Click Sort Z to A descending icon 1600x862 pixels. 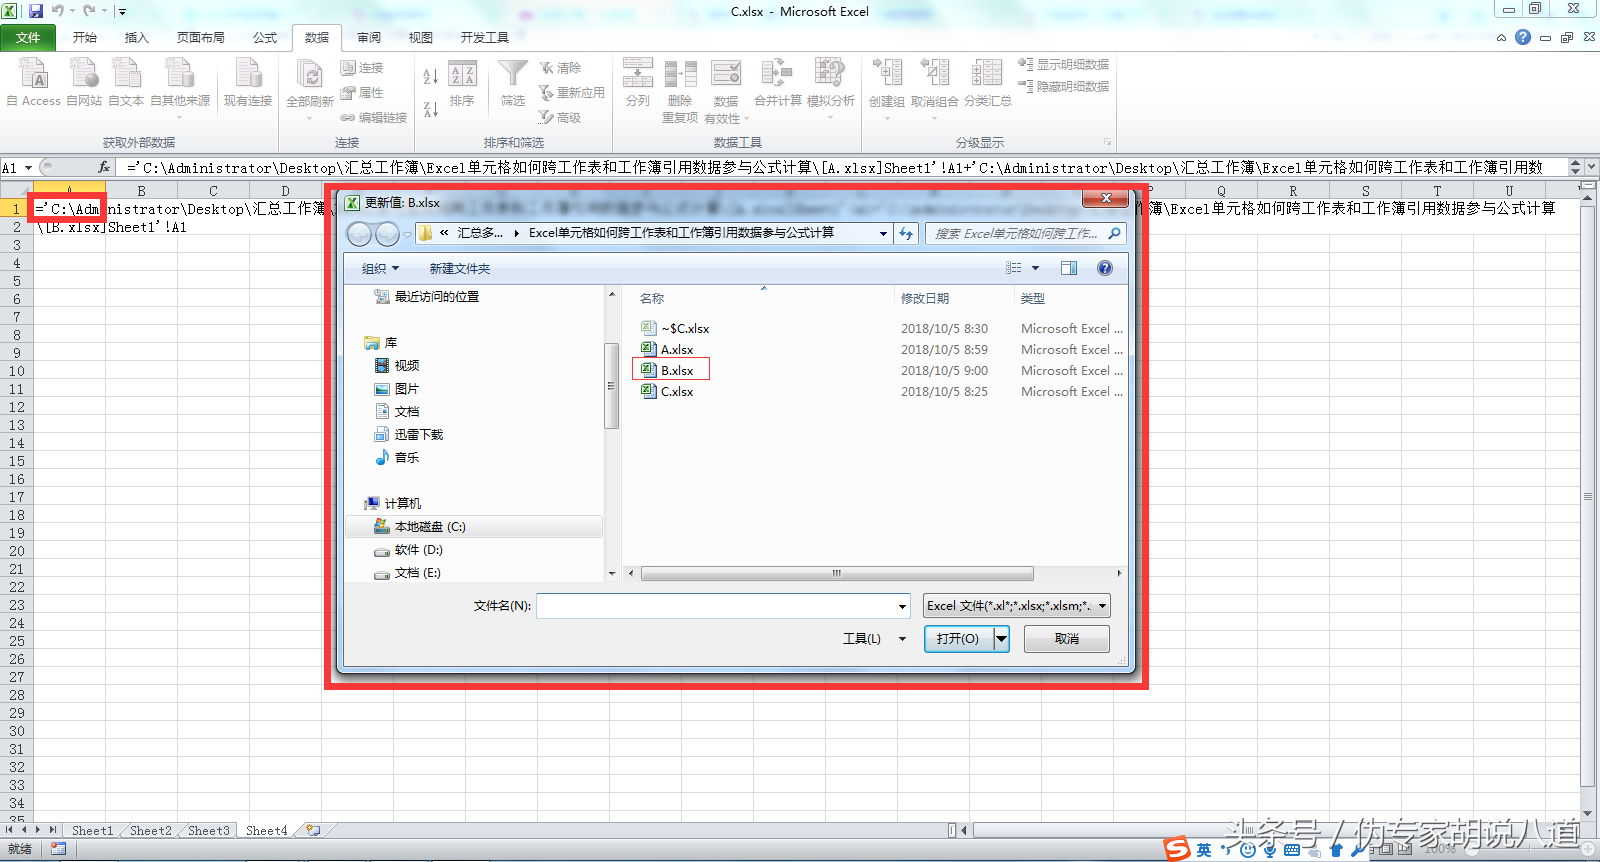(431, 108)
